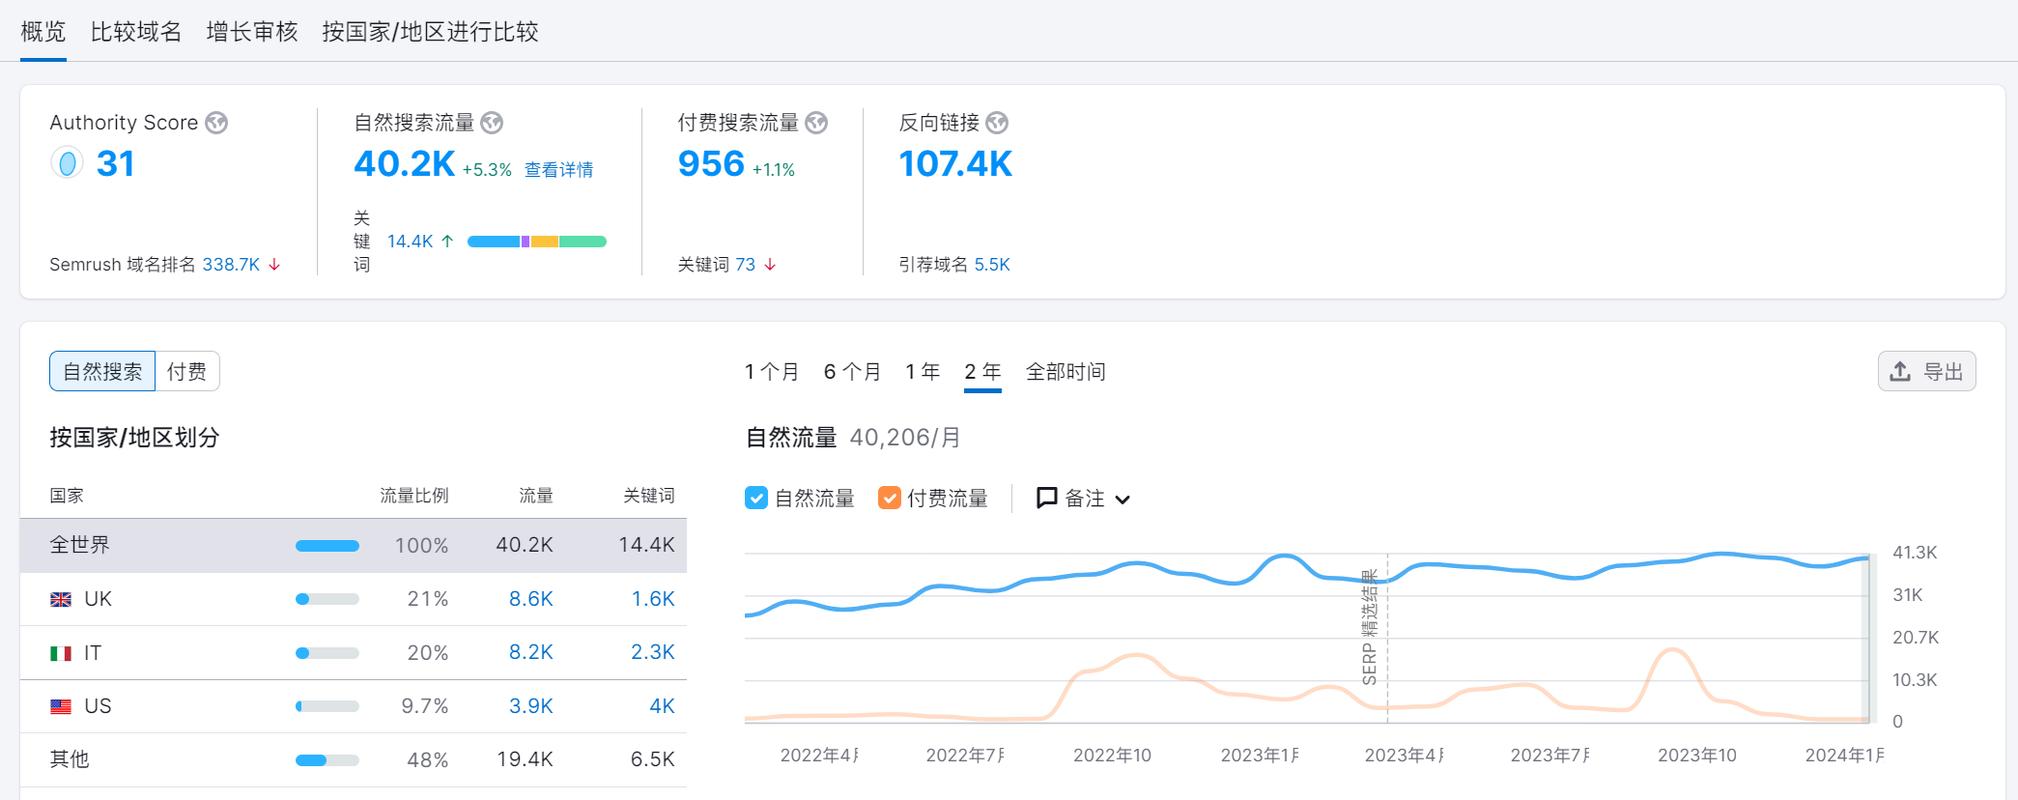Click UK keywords 1.6K value
Viewport: 2018px width, 800px height.
click(653, 599)
